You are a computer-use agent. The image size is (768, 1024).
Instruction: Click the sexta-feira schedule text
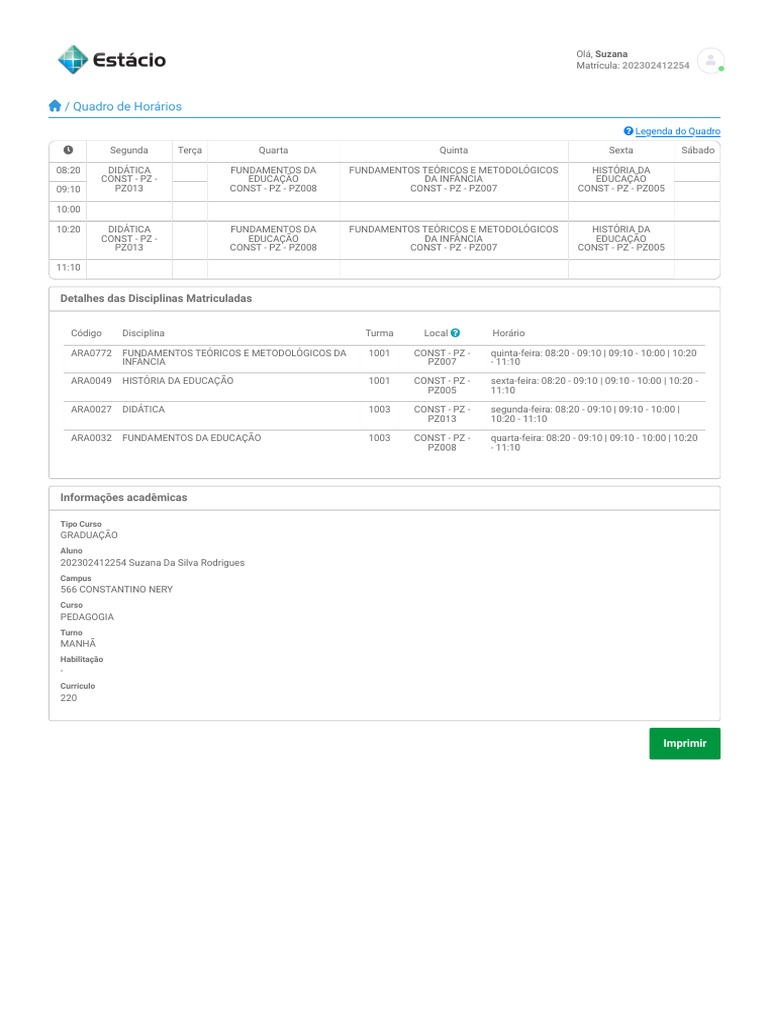594,385
